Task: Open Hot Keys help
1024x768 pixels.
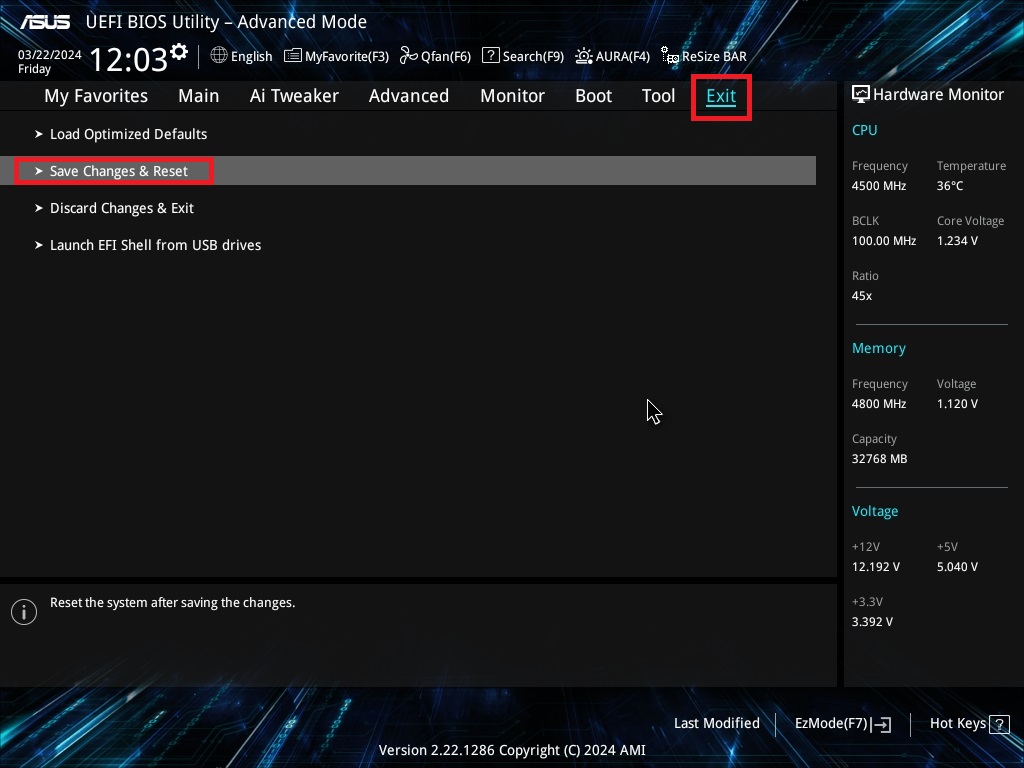Action: (967, 723)
